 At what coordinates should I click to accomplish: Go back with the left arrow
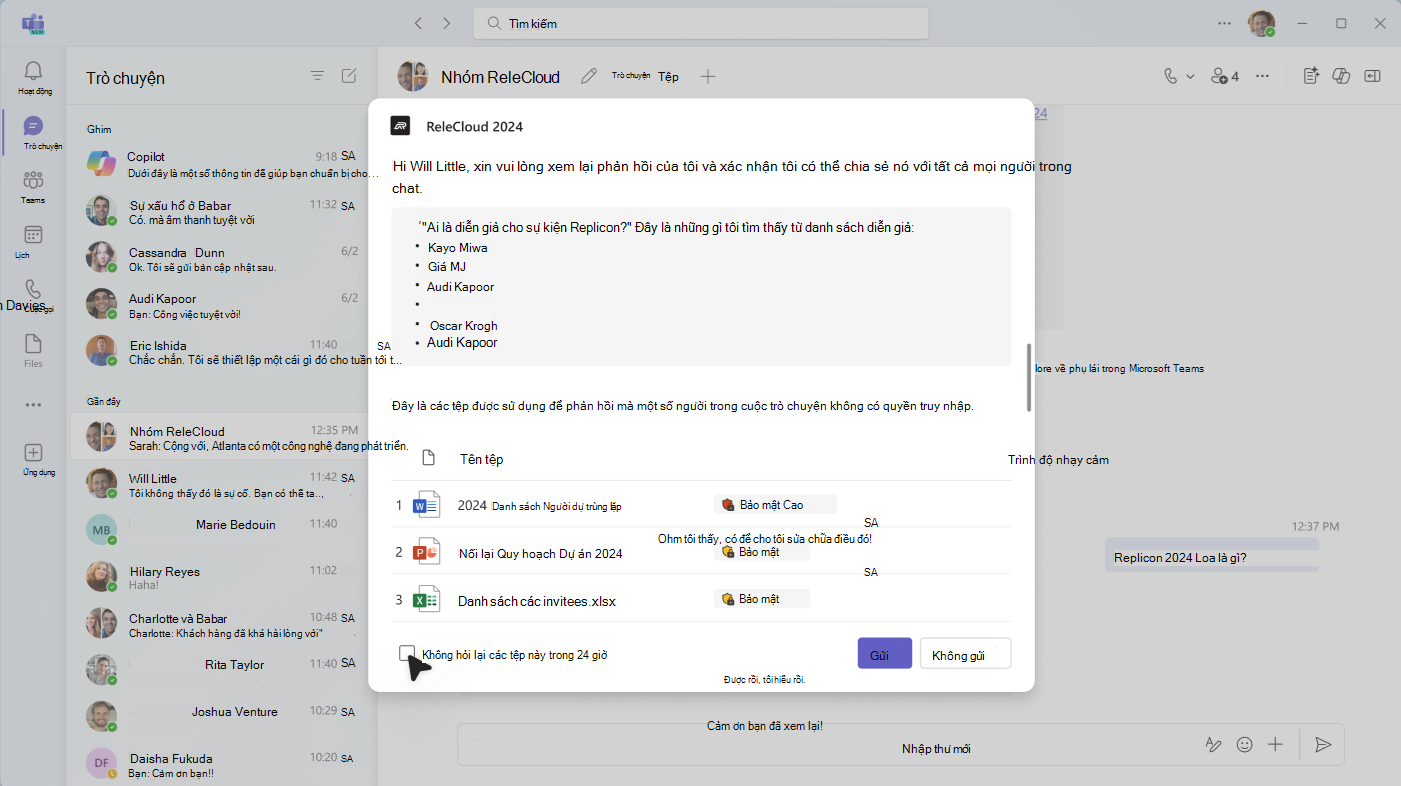[418, 23]
